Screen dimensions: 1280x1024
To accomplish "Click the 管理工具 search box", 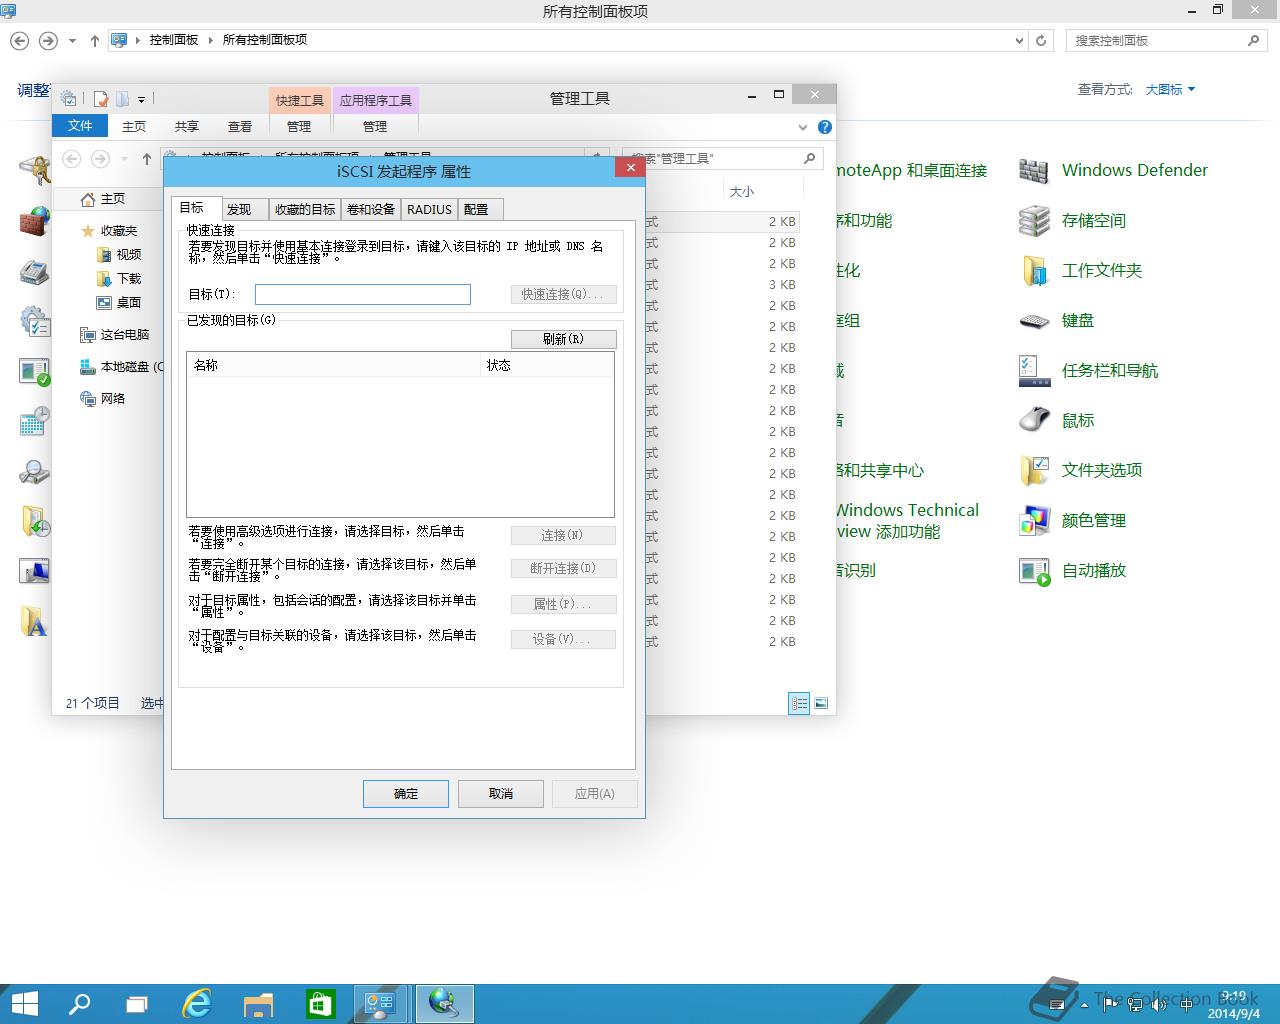I will point(722,158).
